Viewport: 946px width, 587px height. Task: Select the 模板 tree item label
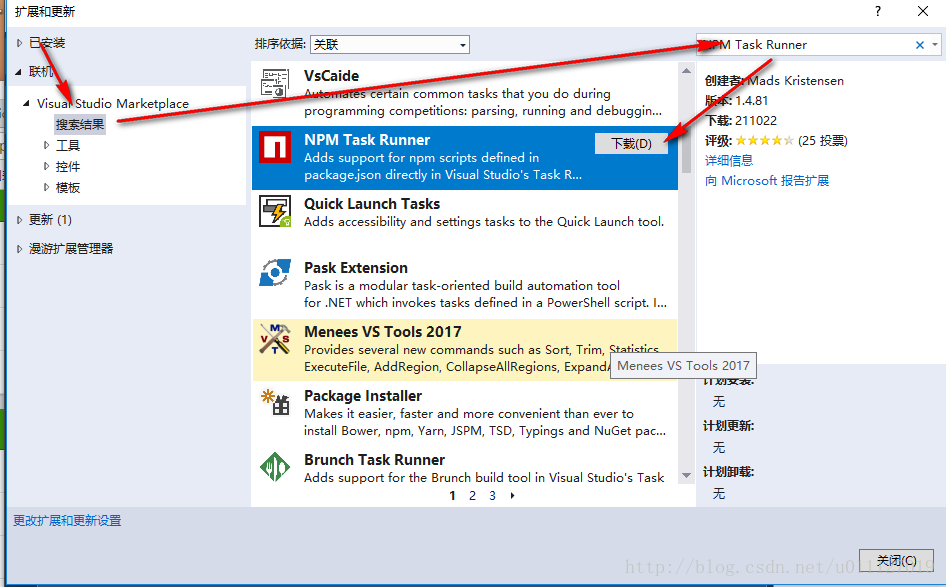pyautogui.click(x=68, y=188)
